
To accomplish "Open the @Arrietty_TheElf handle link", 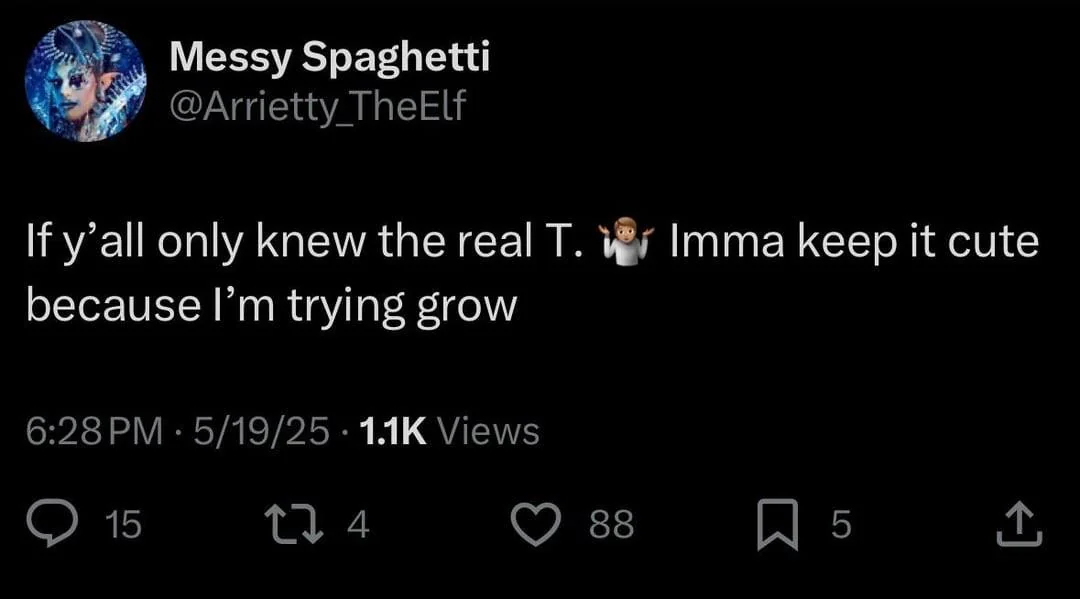I will tap(317, 104).
